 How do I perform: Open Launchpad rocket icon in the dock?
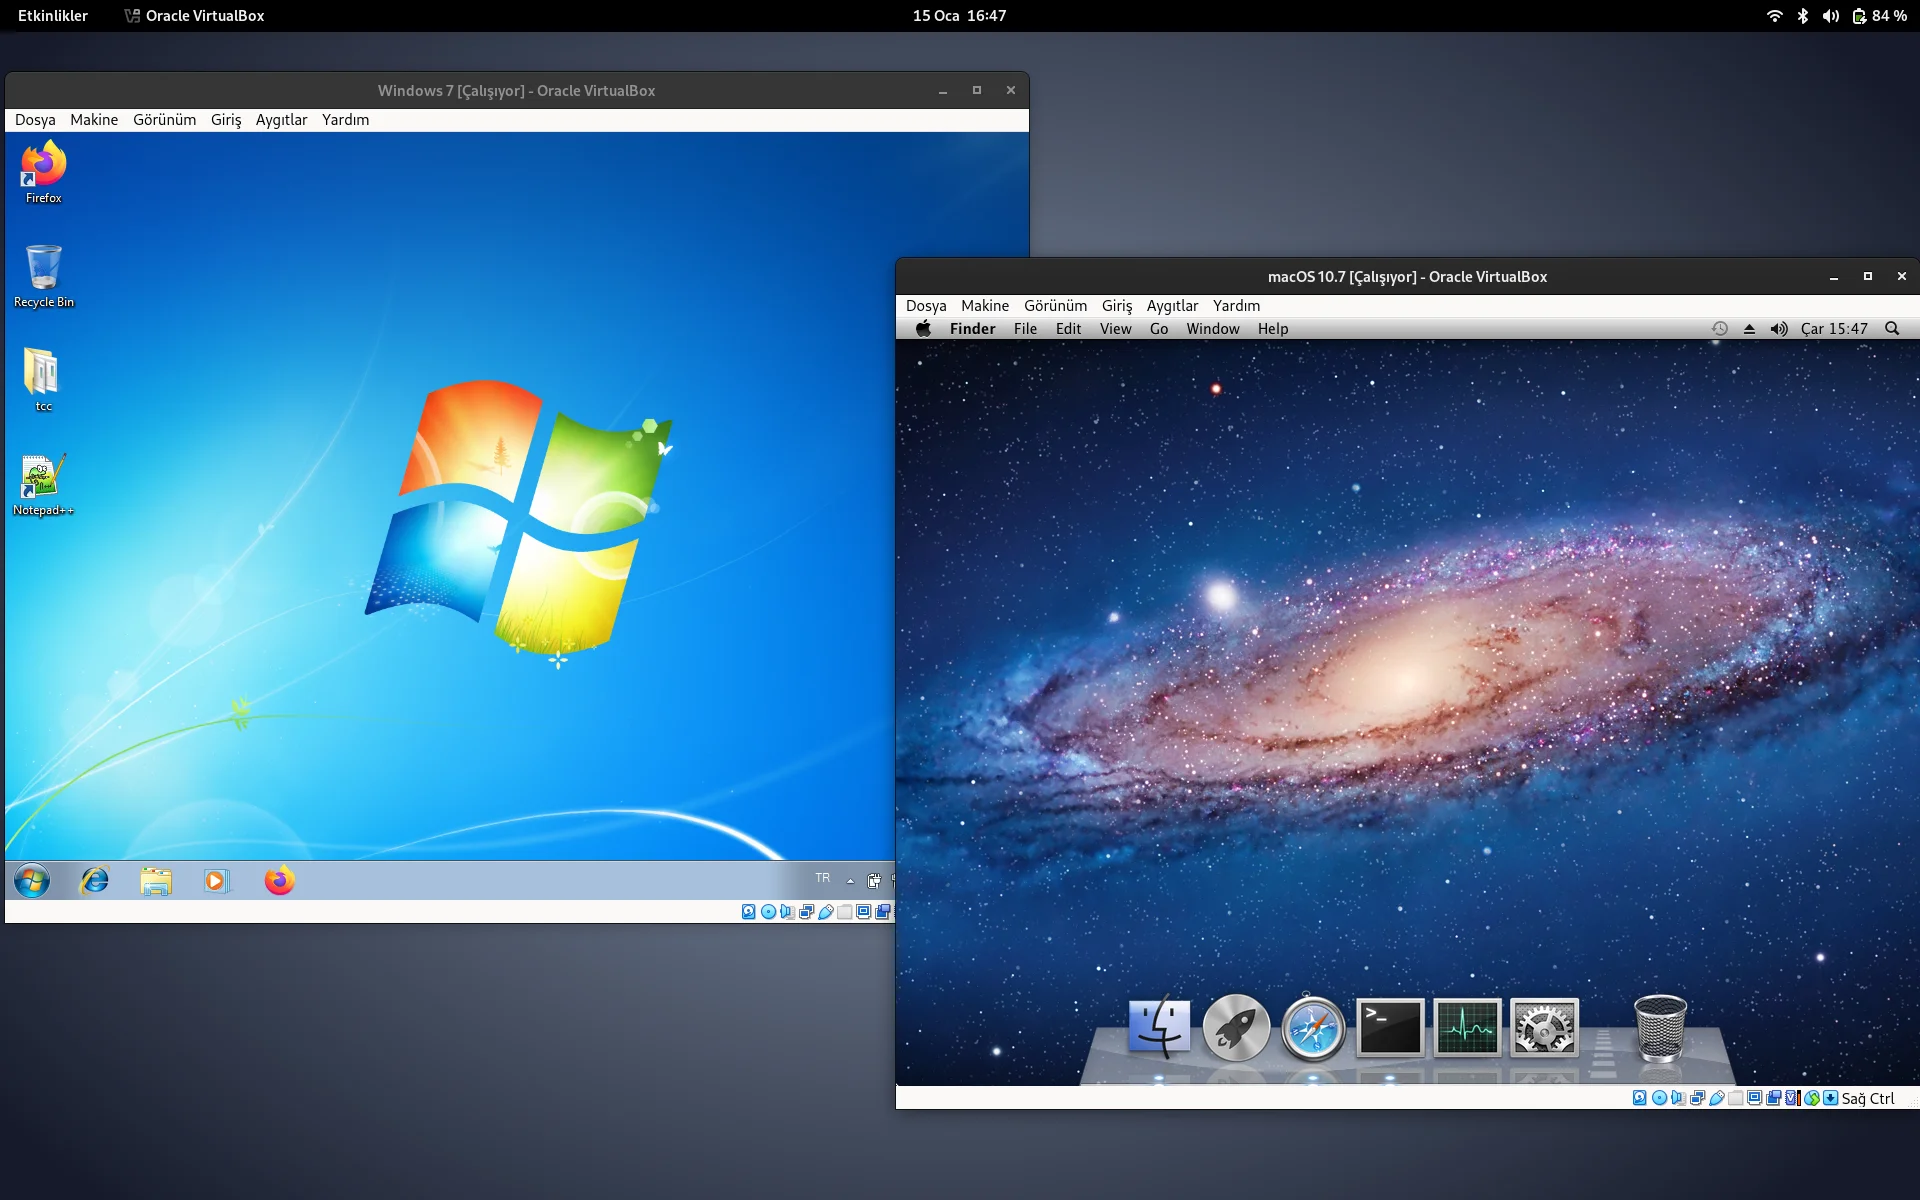[x=1236, y=1027]
